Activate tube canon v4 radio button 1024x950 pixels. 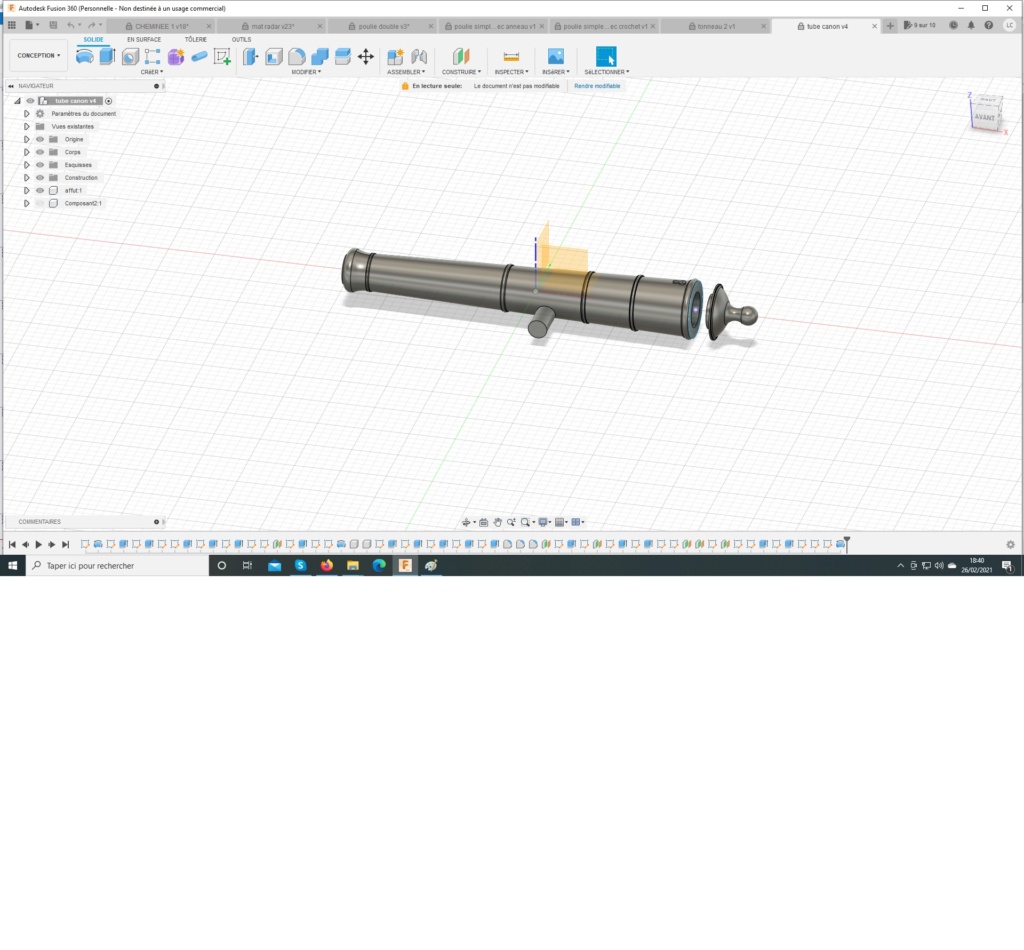[108, 101]
